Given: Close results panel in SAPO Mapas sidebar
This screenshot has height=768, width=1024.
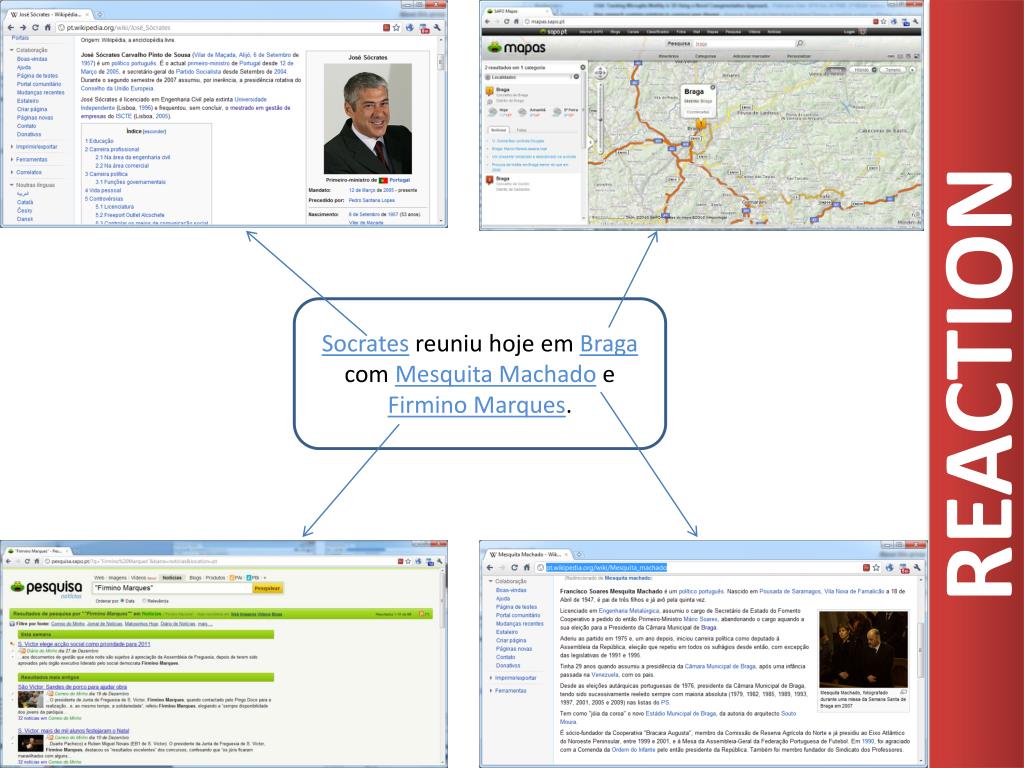Looking at the screenshot, I should [583, 67].
